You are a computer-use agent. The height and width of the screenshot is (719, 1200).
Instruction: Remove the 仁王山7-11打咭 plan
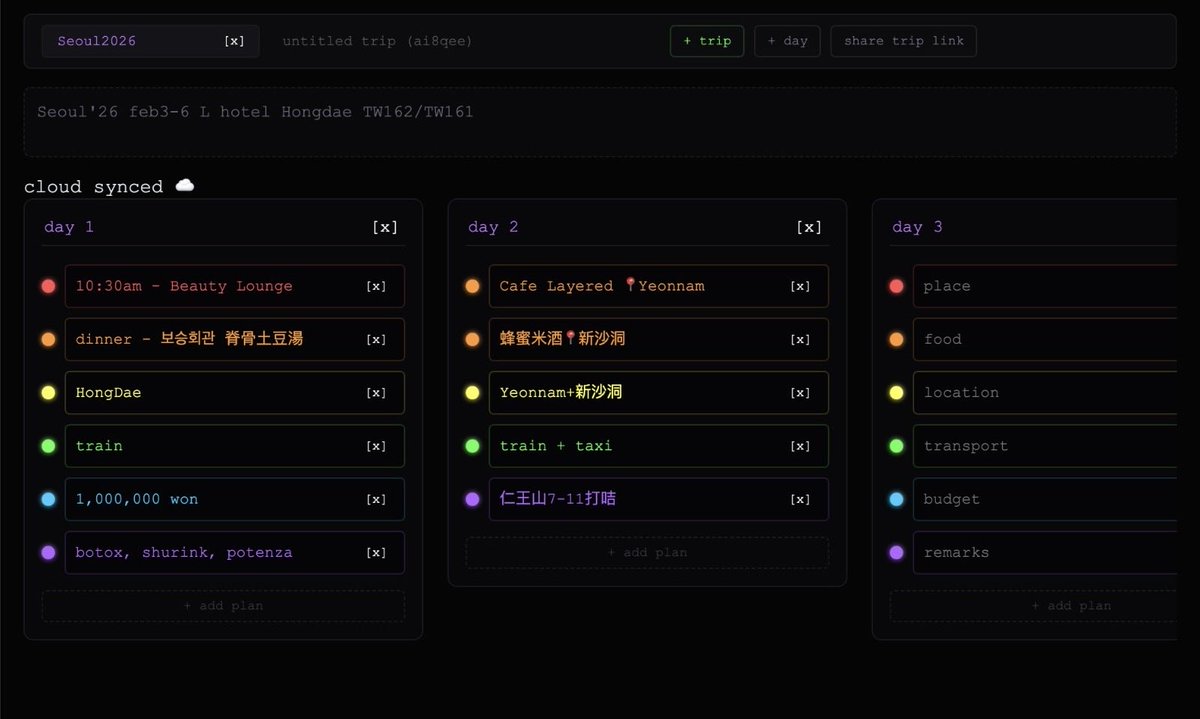click(x=800, y=499)
